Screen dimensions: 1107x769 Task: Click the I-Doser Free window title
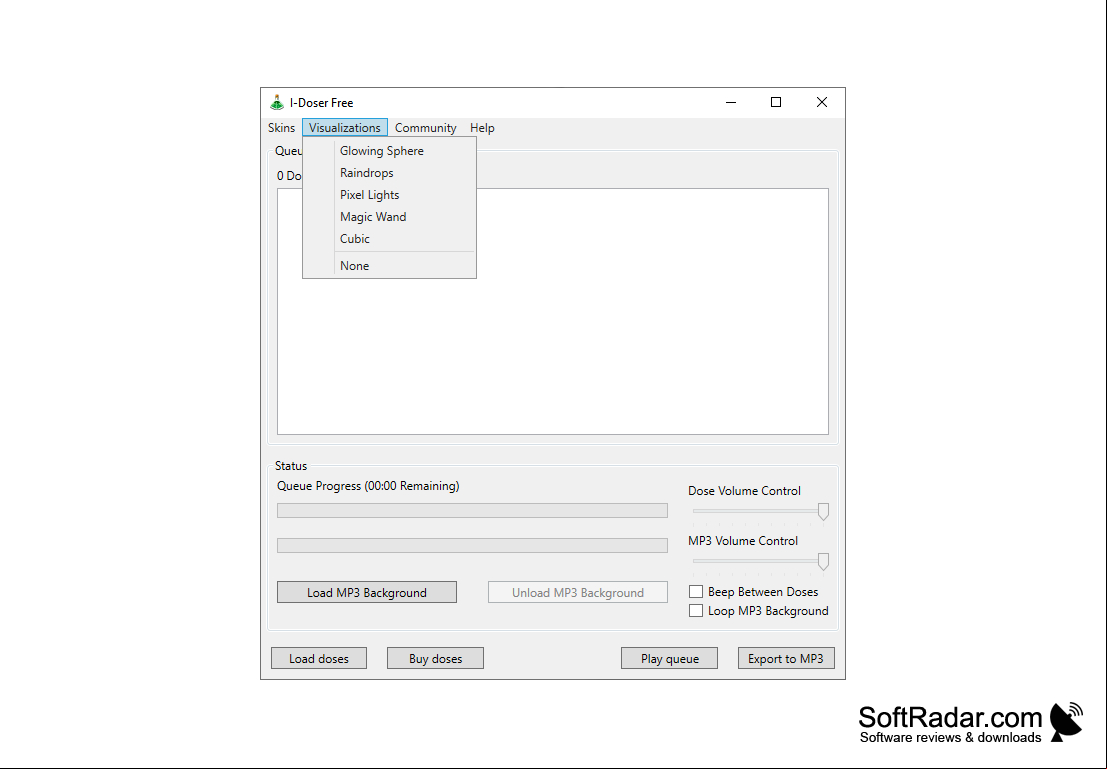click(321, 102)
